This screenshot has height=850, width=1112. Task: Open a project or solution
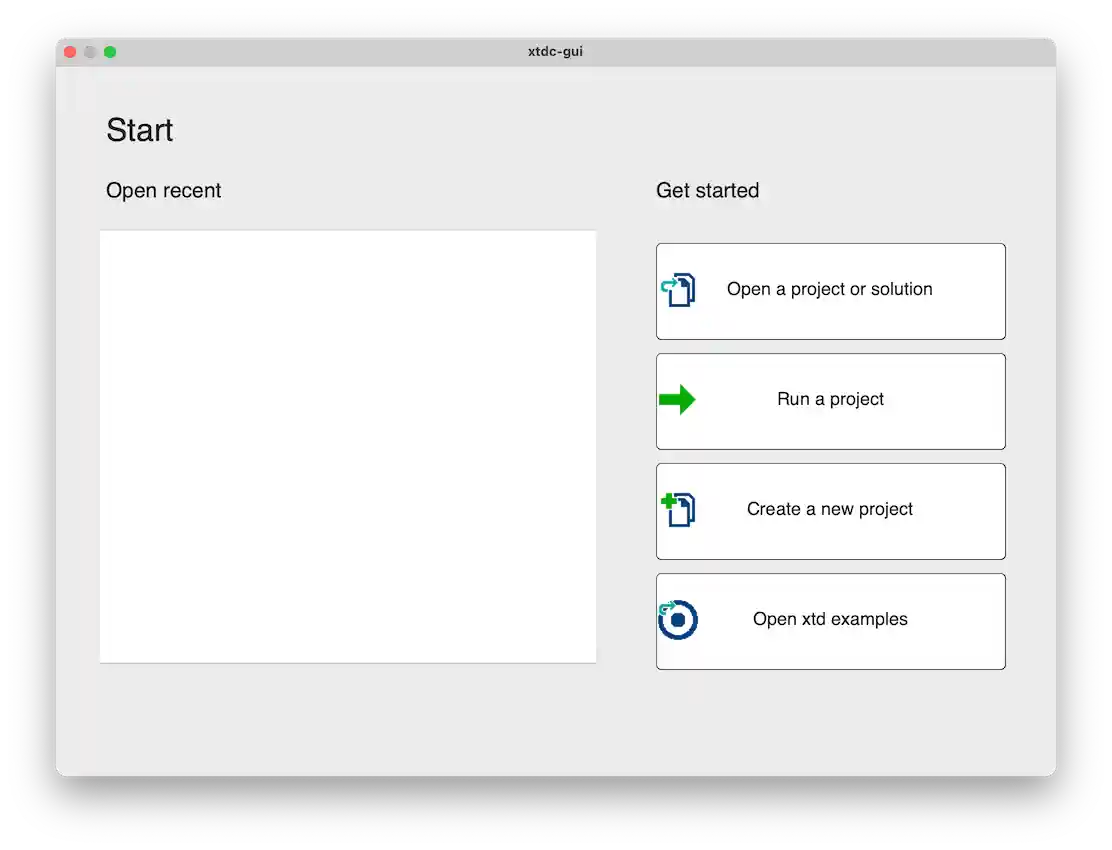pyautogui.click(x=830, y=290)
